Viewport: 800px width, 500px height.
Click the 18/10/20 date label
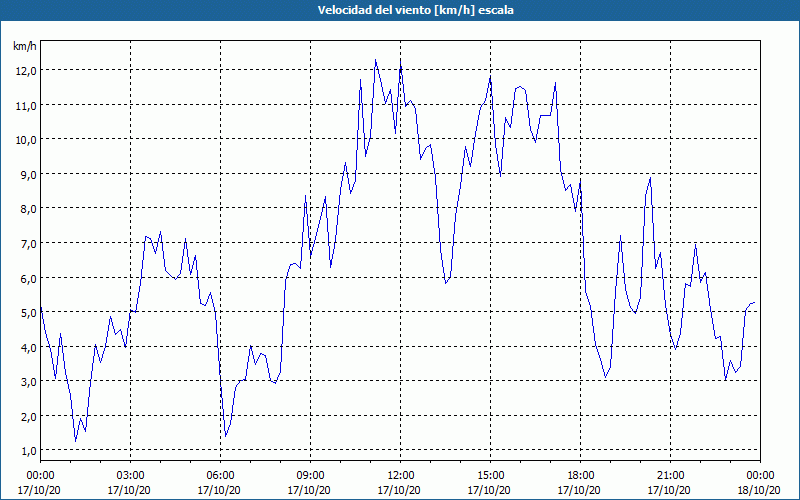pos(760,490)
